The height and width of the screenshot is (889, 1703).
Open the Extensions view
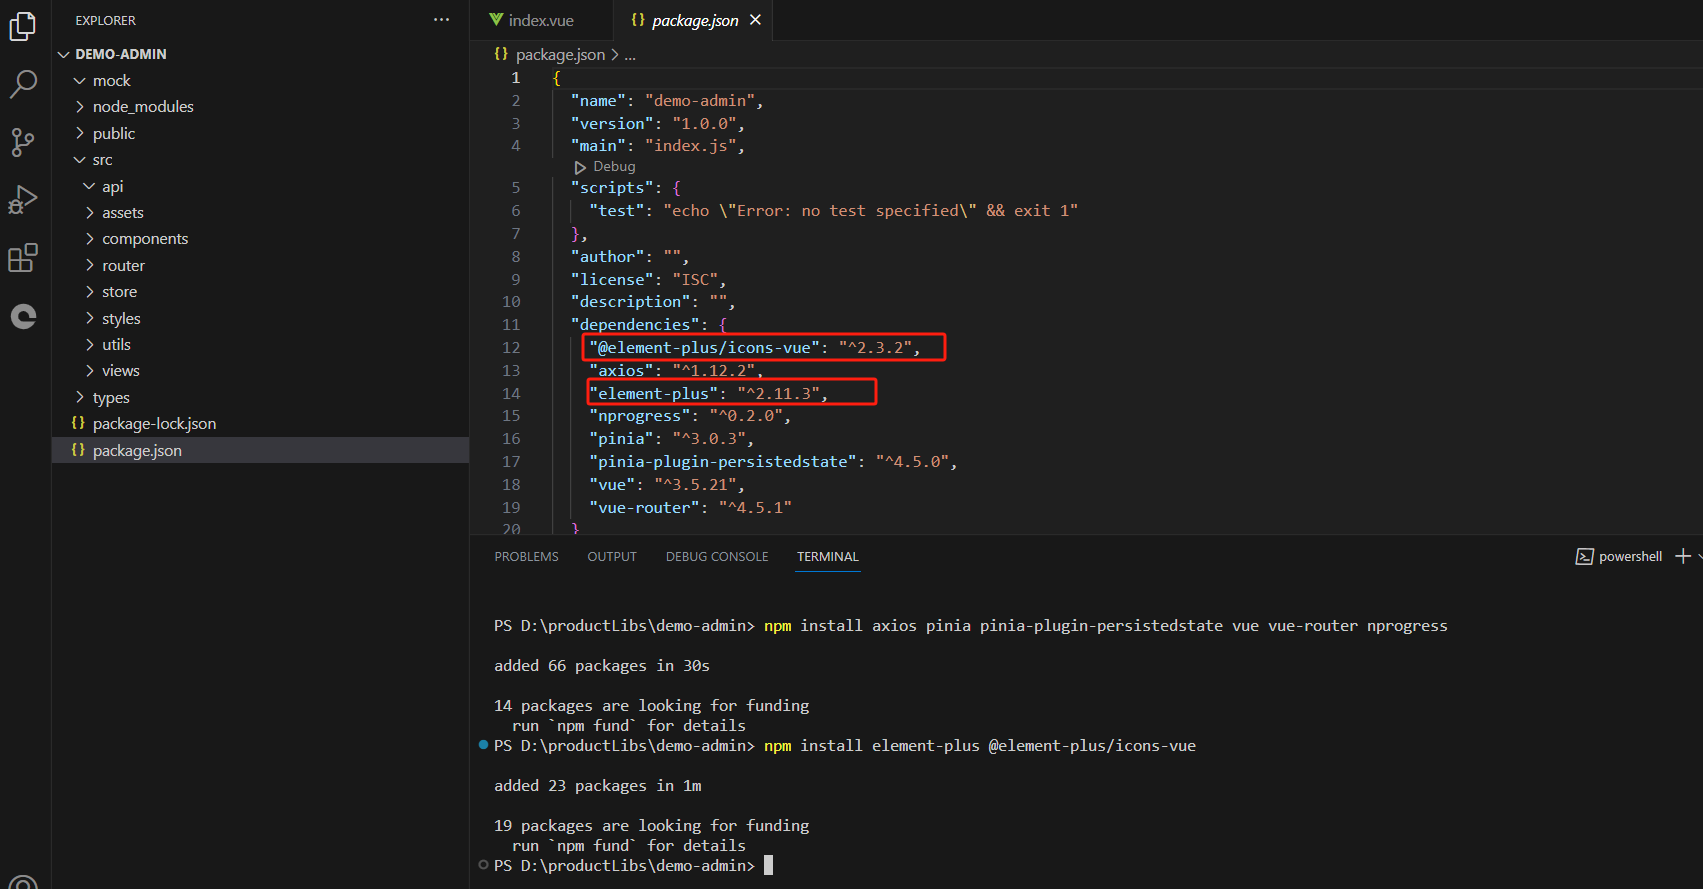(x=23, y=258)
